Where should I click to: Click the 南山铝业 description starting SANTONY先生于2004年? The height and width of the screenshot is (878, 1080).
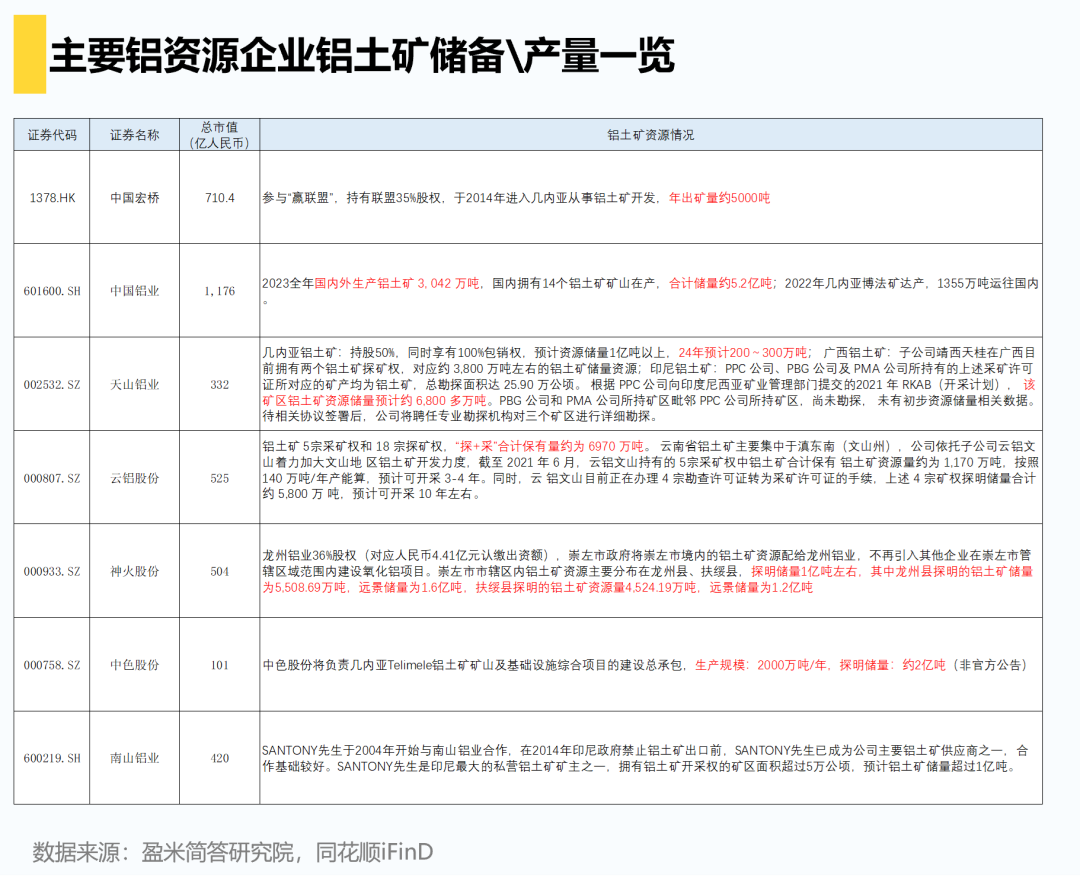pos(645,758)
